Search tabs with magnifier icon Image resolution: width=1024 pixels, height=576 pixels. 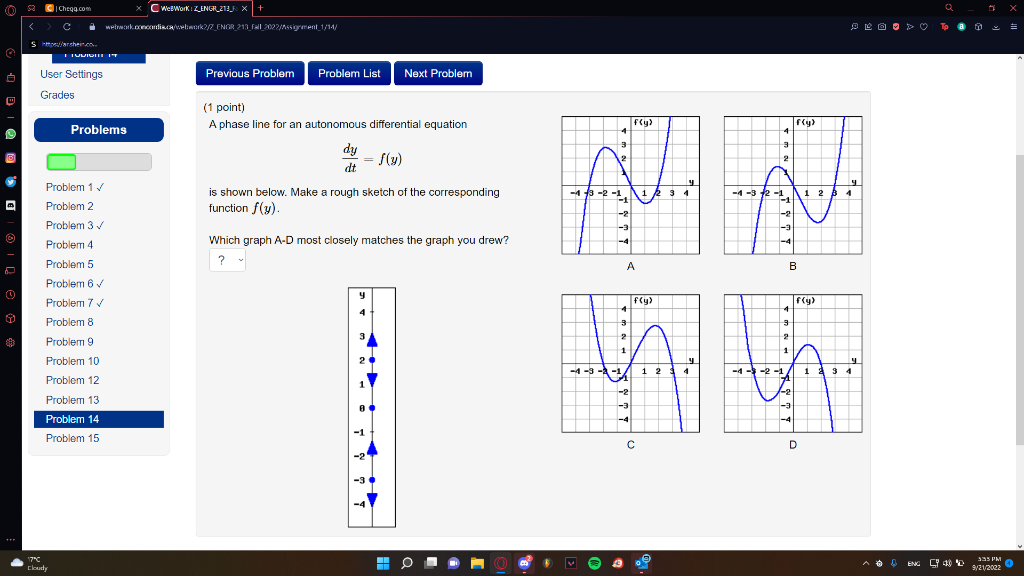(949, 8)
